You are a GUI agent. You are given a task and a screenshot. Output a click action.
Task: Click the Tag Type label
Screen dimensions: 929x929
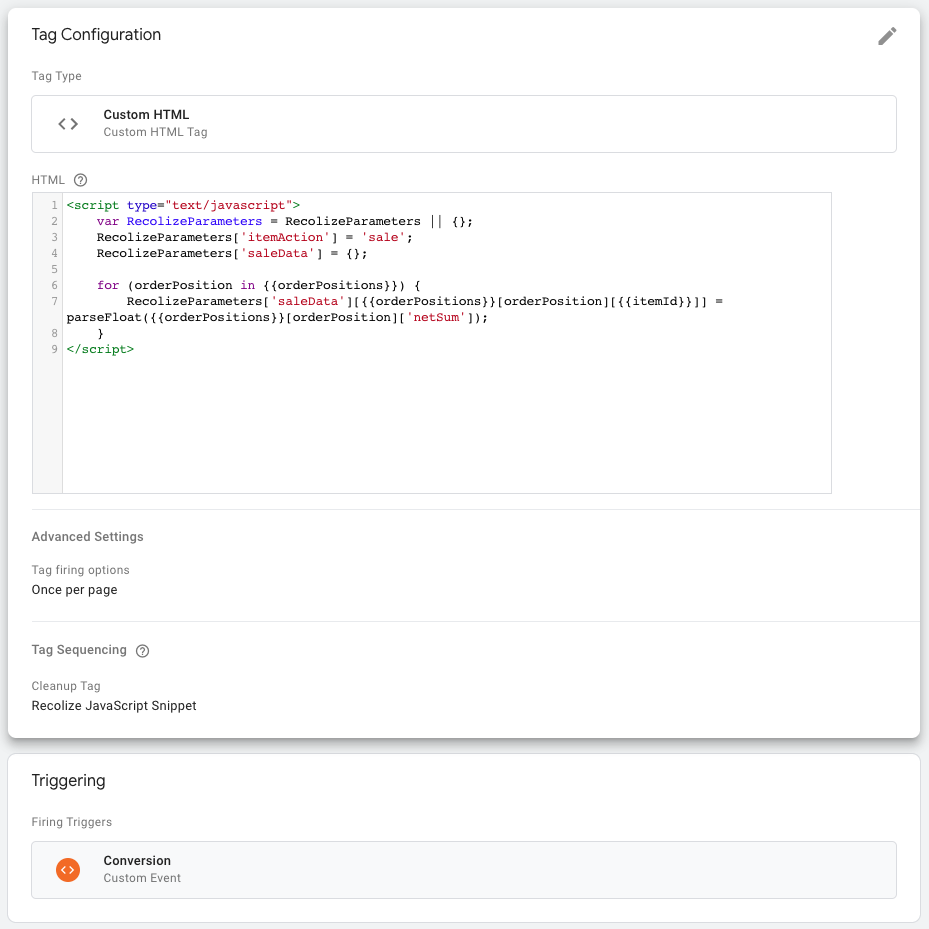click(56, 76)
